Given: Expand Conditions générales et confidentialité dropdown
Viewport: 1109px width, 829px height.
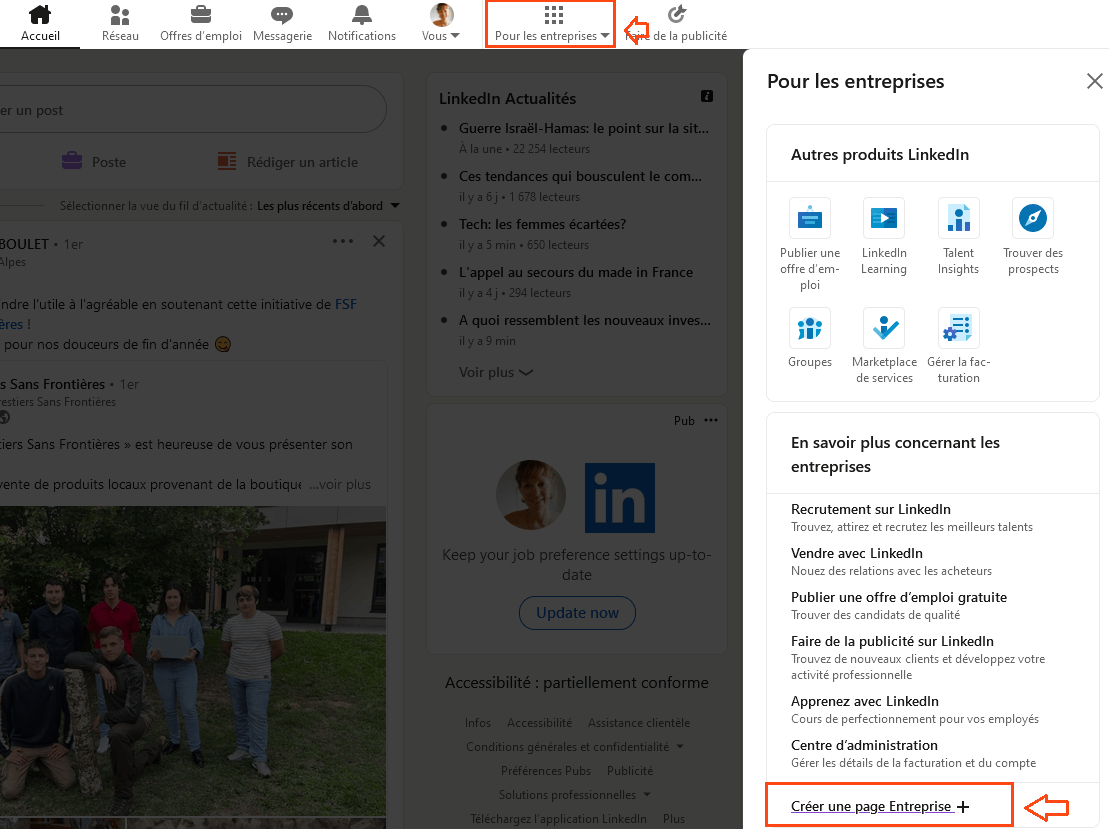Looking at the screenshot, I should [x=575, y=747].
